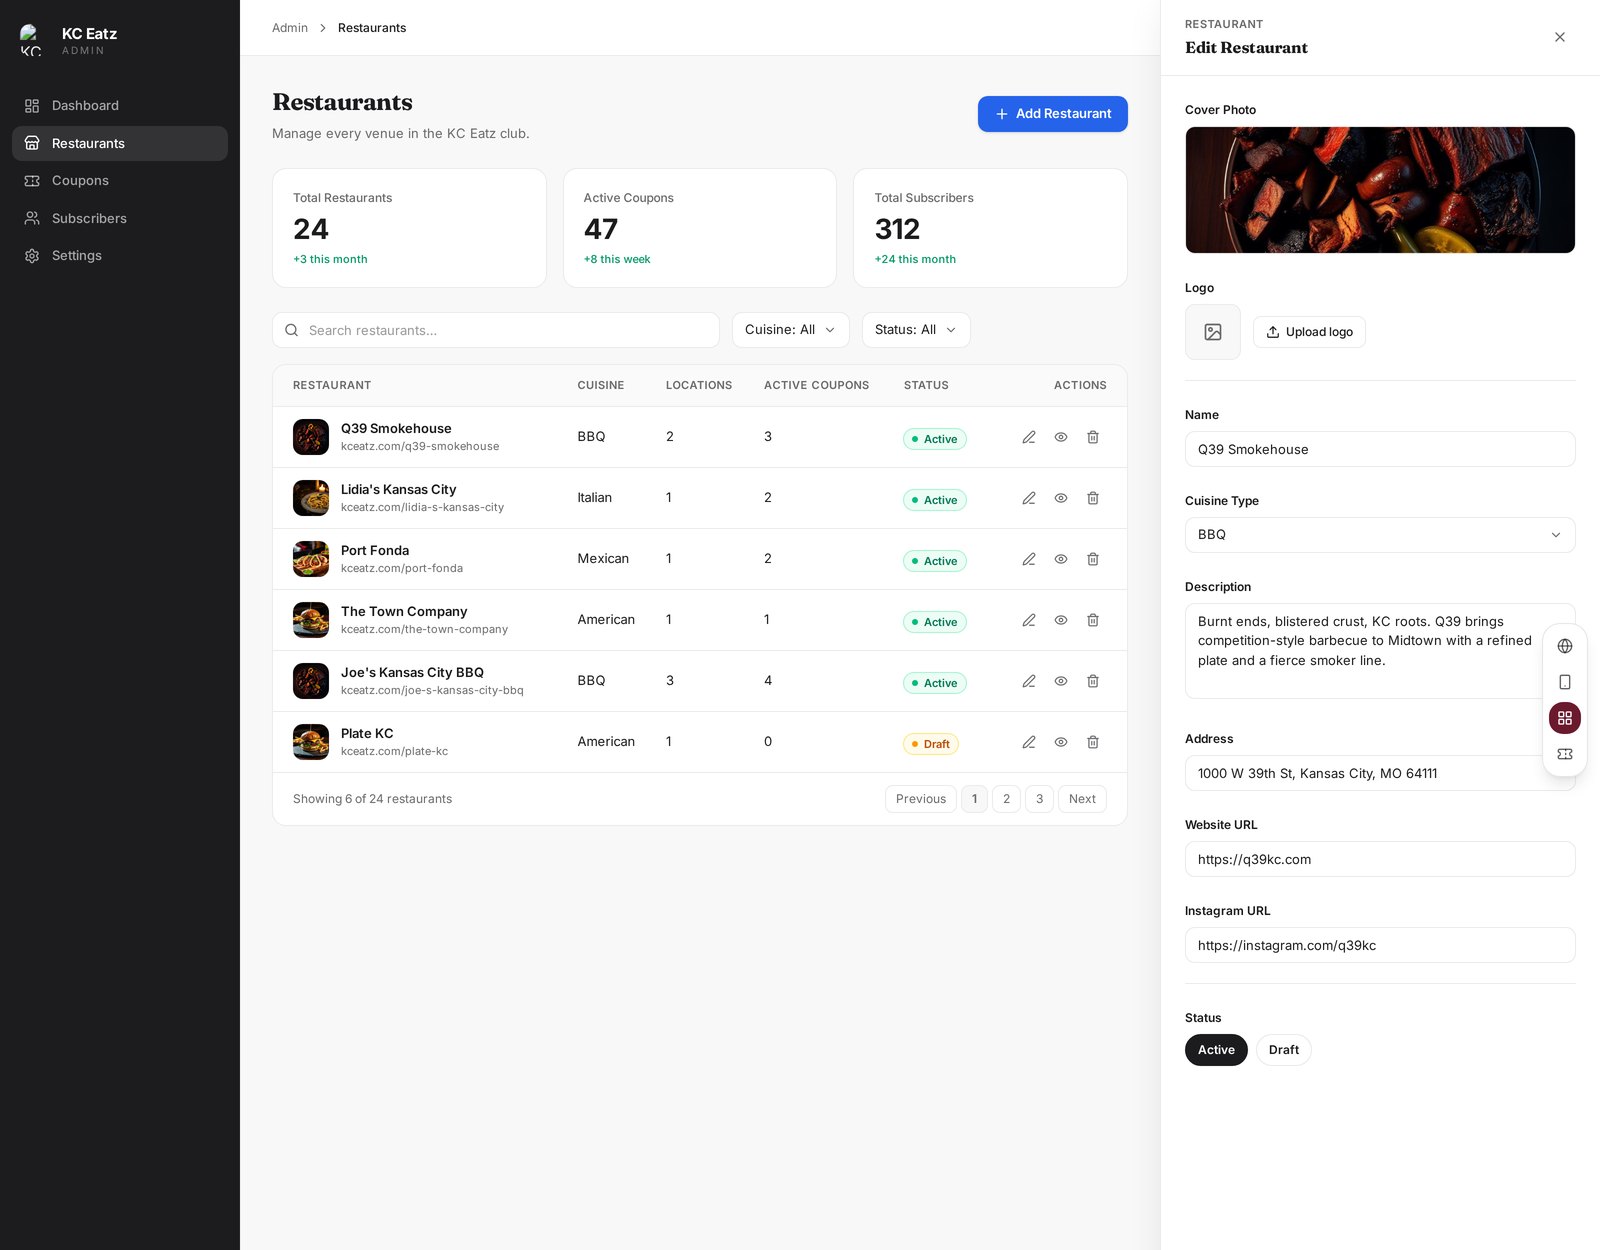Click the Upload logo button
The height and width of the screenshot is (1250, 1600).
[x=1309, y=332]
